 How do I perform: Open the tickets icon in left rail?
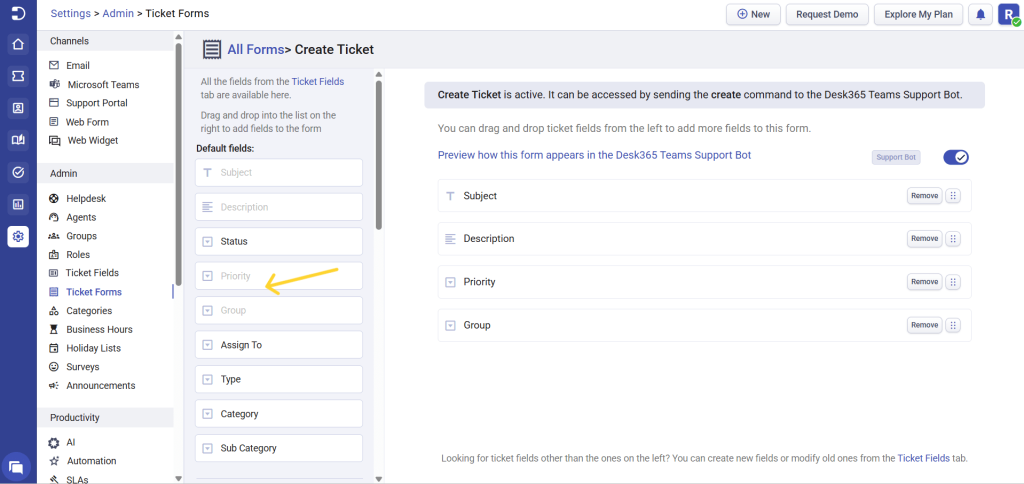pos(17,76)
